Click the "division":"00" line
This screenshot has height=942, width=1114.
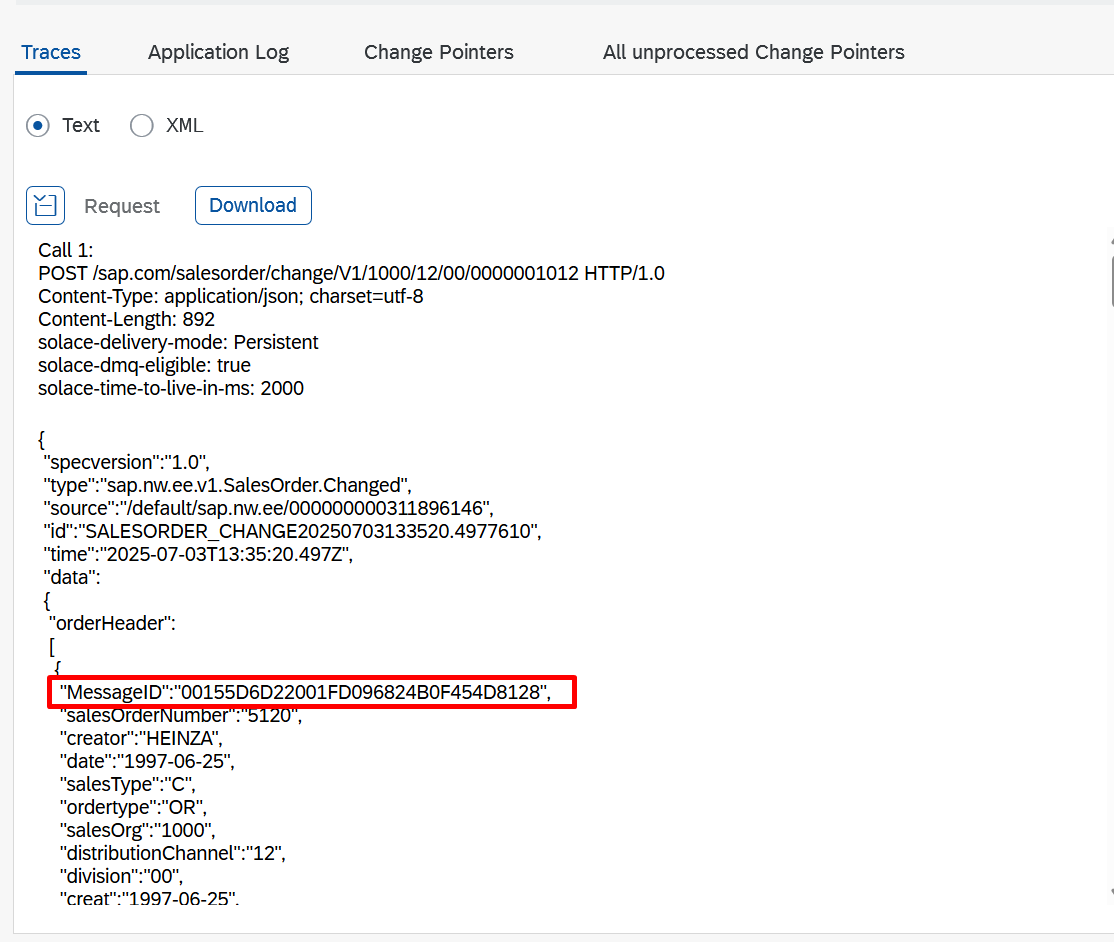pos(121,876)
